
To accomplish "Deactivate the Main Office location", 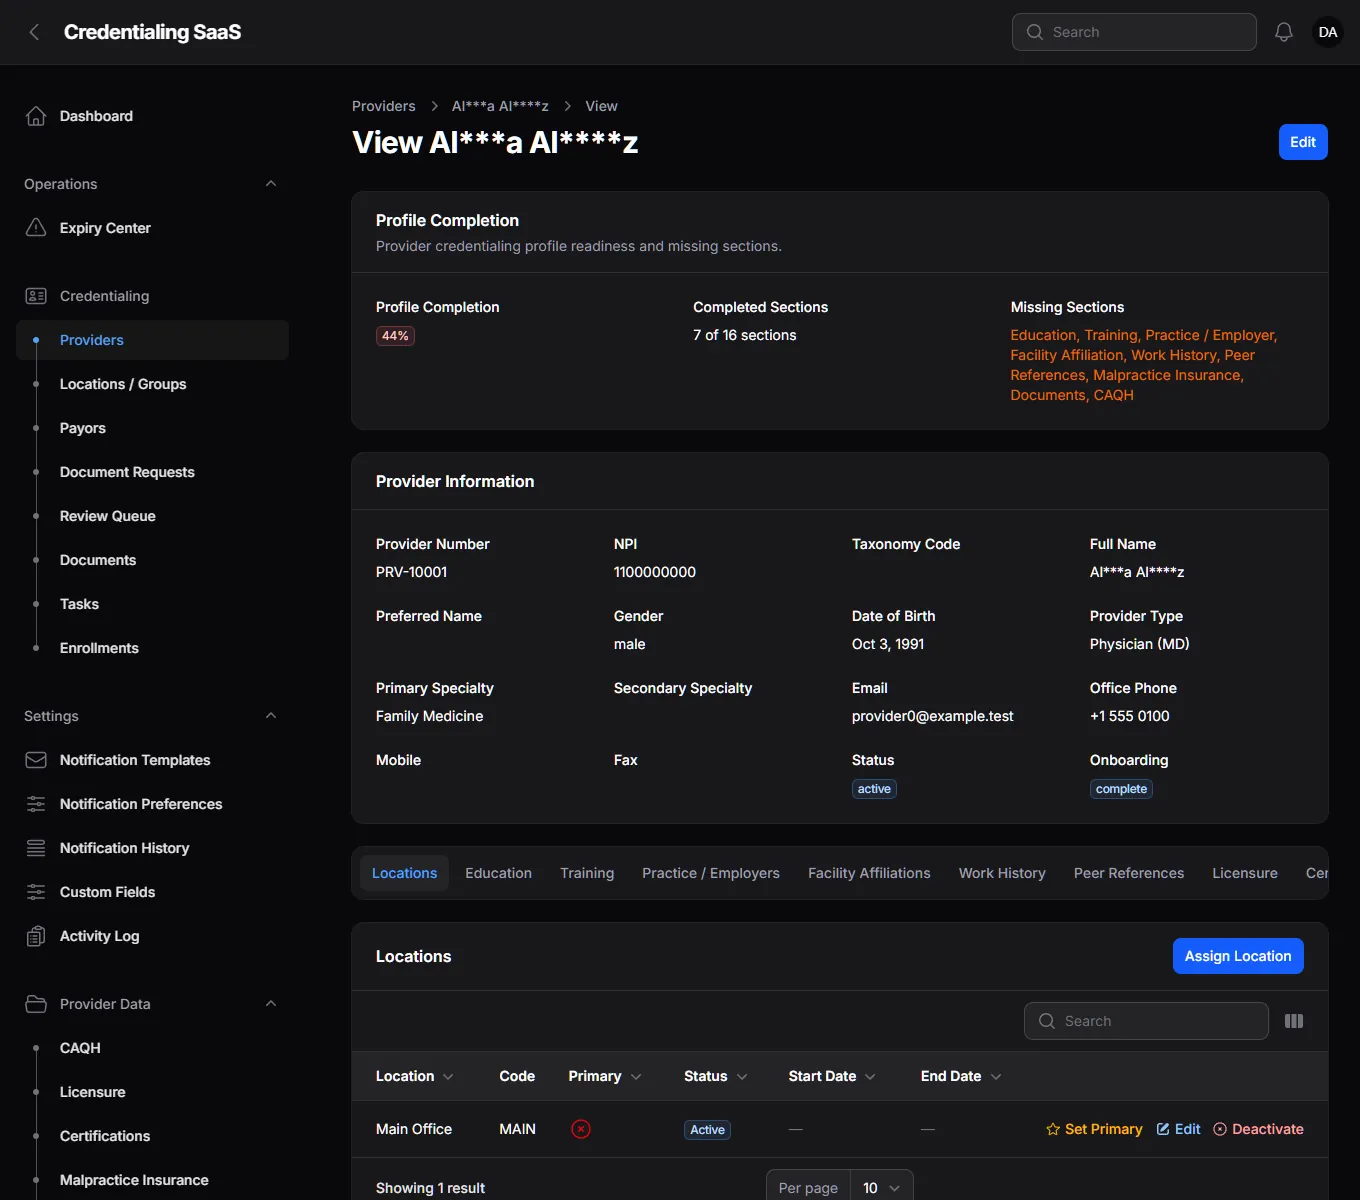I will coord(1258,1129).
